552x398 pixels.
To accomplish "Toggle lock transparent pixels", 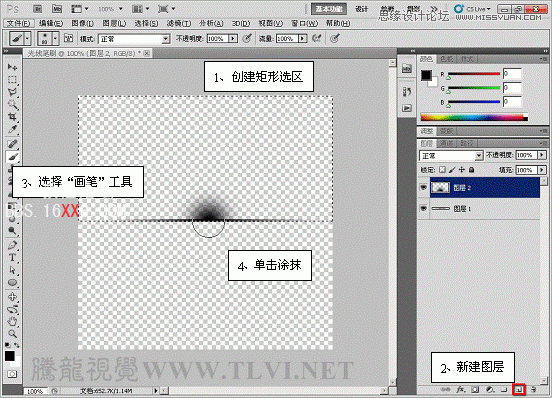I will [x=442, y=170].
